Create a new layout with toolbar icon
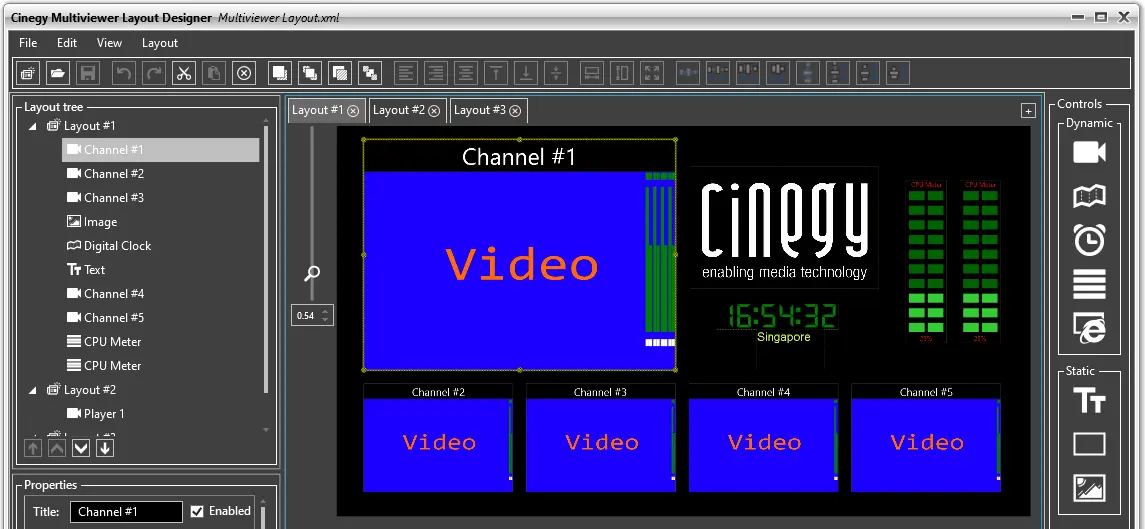The image size is (1145, 529). coord(28,73)
